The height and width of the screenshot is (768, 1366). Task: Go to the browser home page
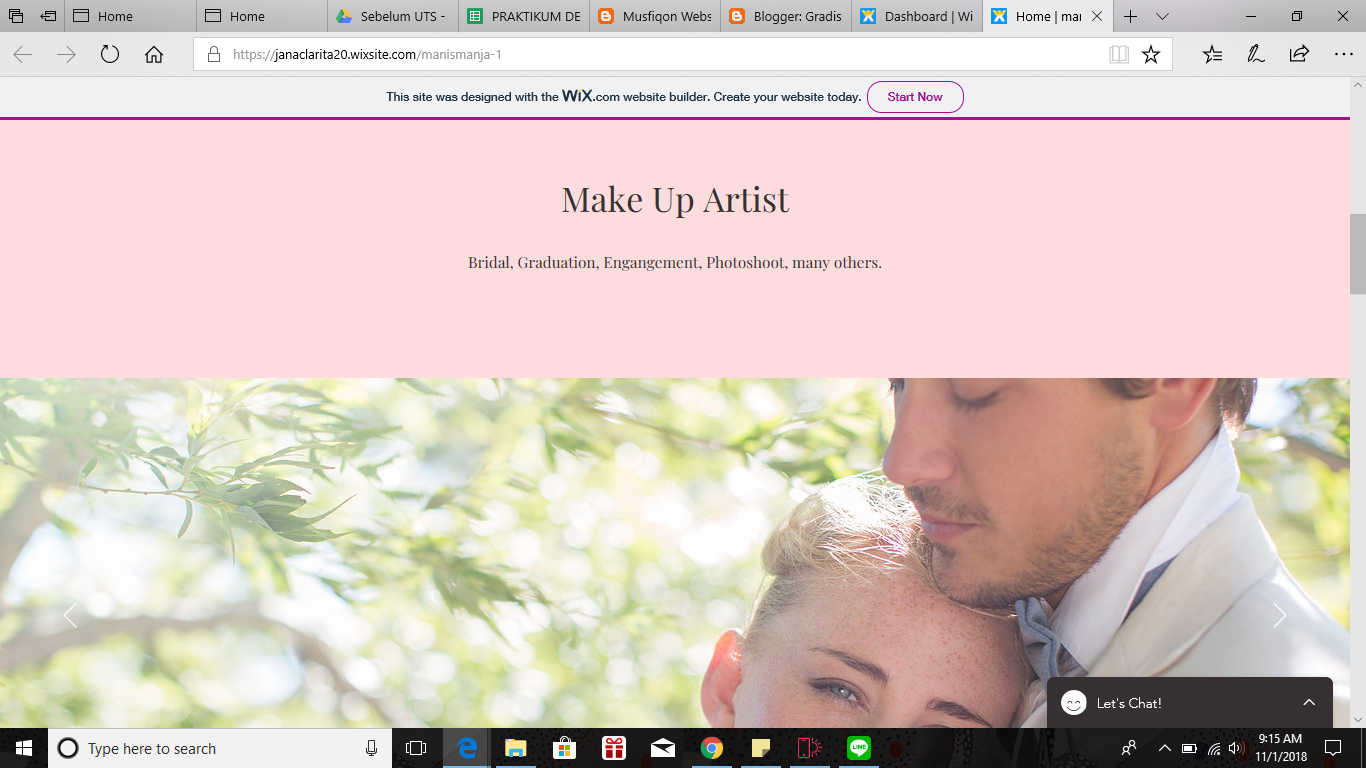(x=154, y=55)
